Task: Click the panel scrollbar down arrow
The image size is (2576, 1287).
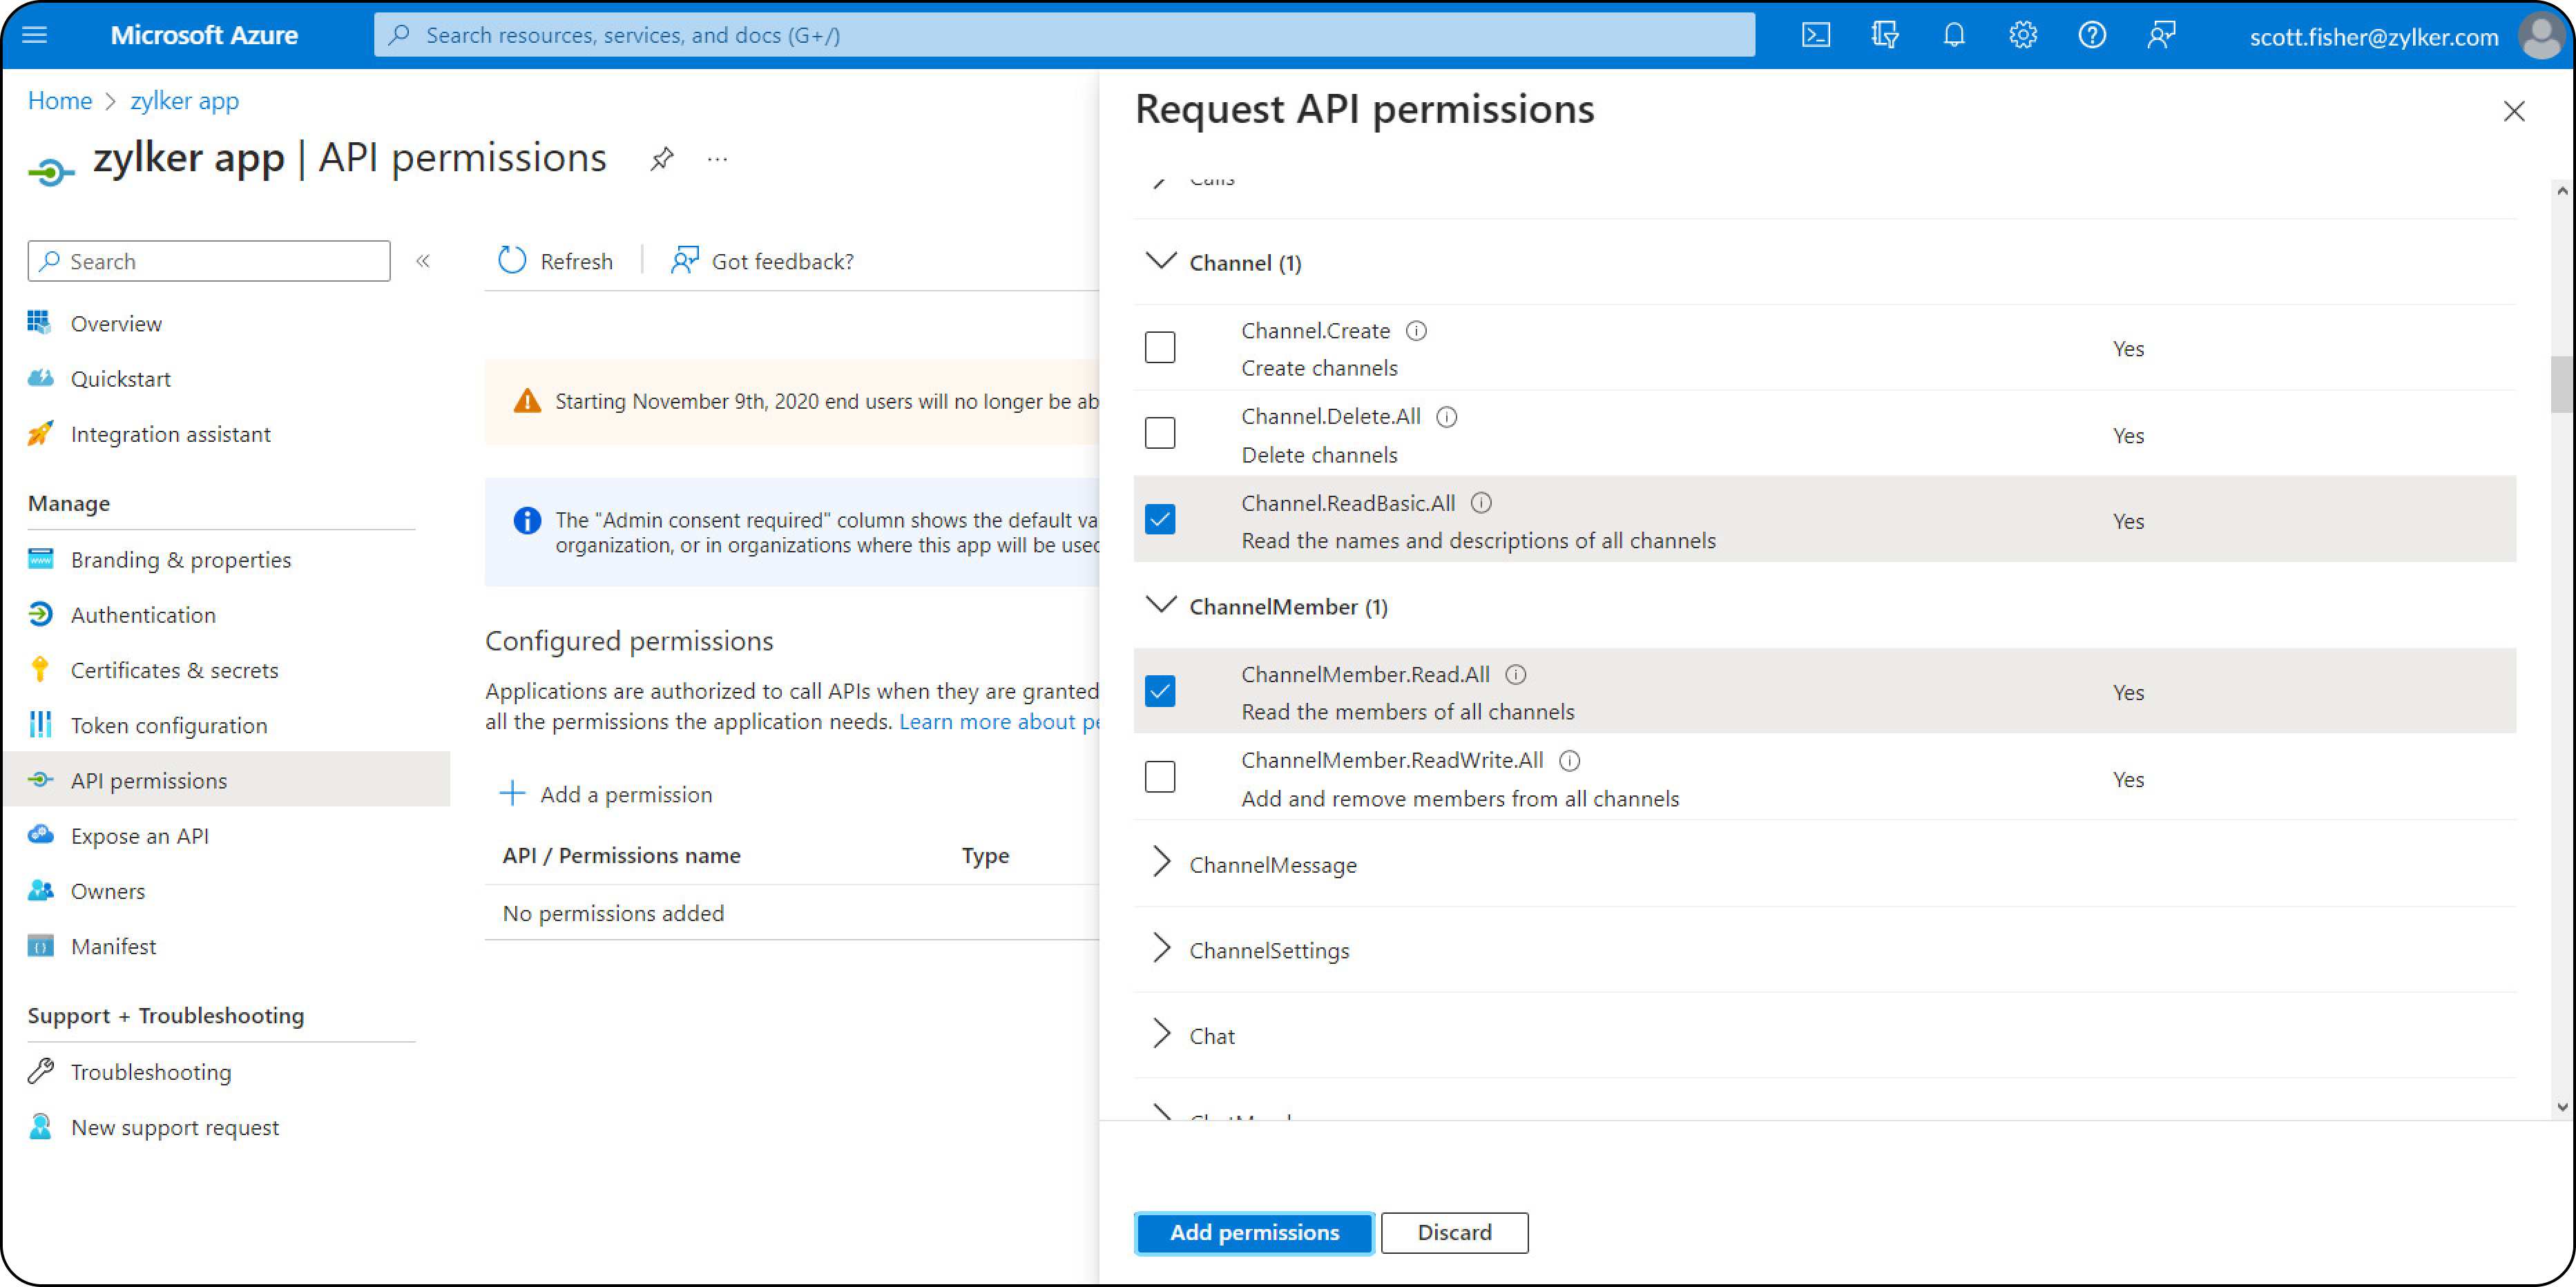Action: tap(2561, 1106)
